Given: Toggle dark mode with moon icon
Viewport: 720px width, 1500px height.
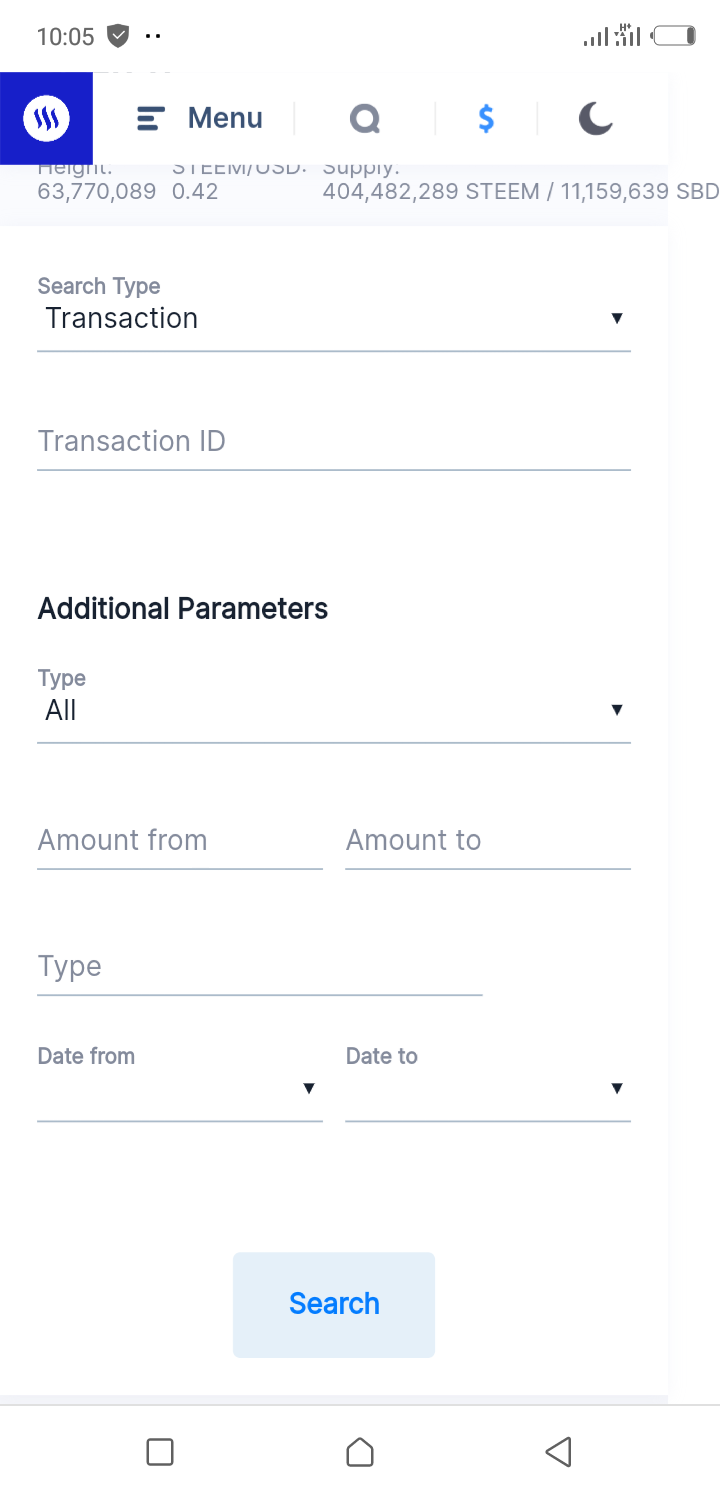Looking at the screenshot, I should coord(596,119).
